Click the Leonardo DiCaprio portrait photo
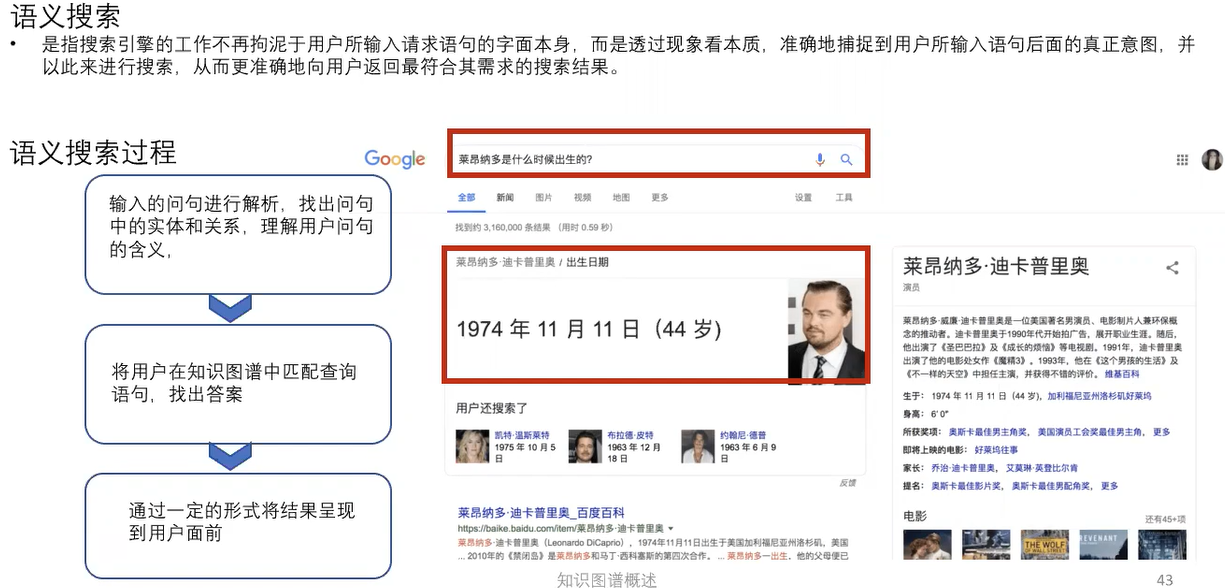The height and width of the screenshot is (588, 1225). coord(826,329)
